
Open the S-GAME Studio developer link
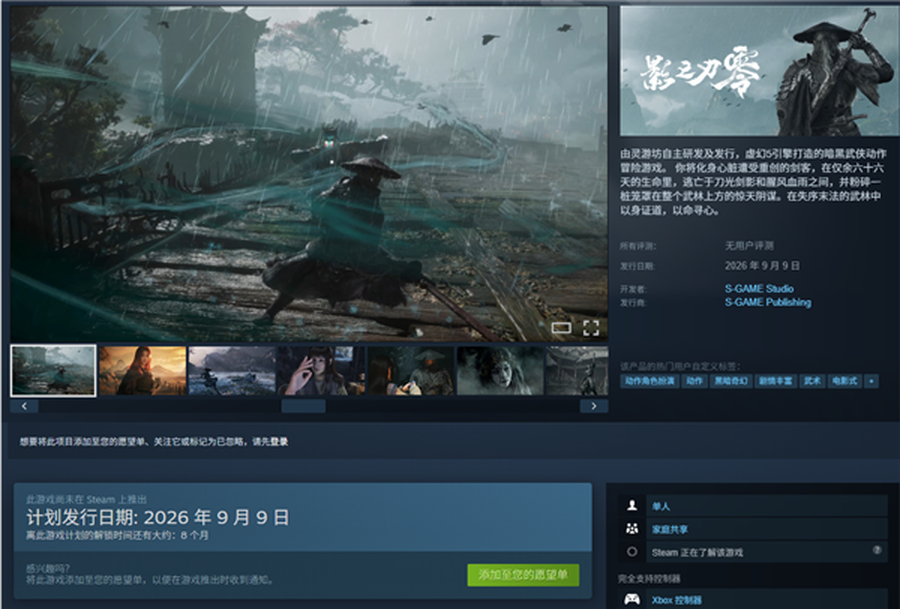click(759, 289)
